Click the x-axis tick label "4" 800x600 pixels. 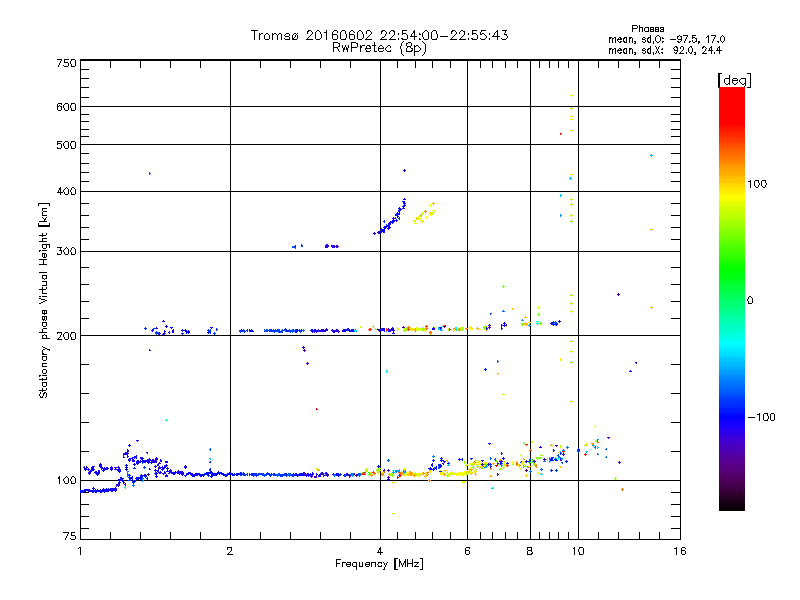(380, 551)
